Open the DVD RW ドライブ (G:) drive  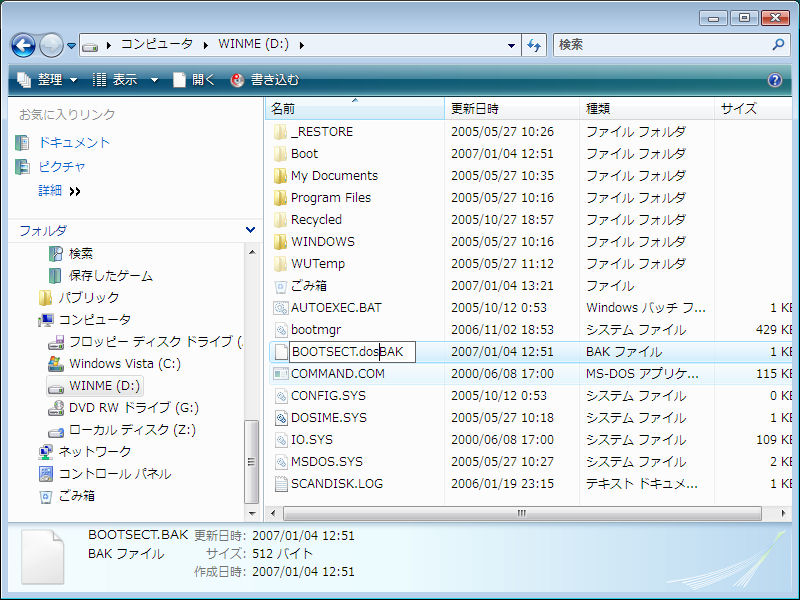click(132, 408)
